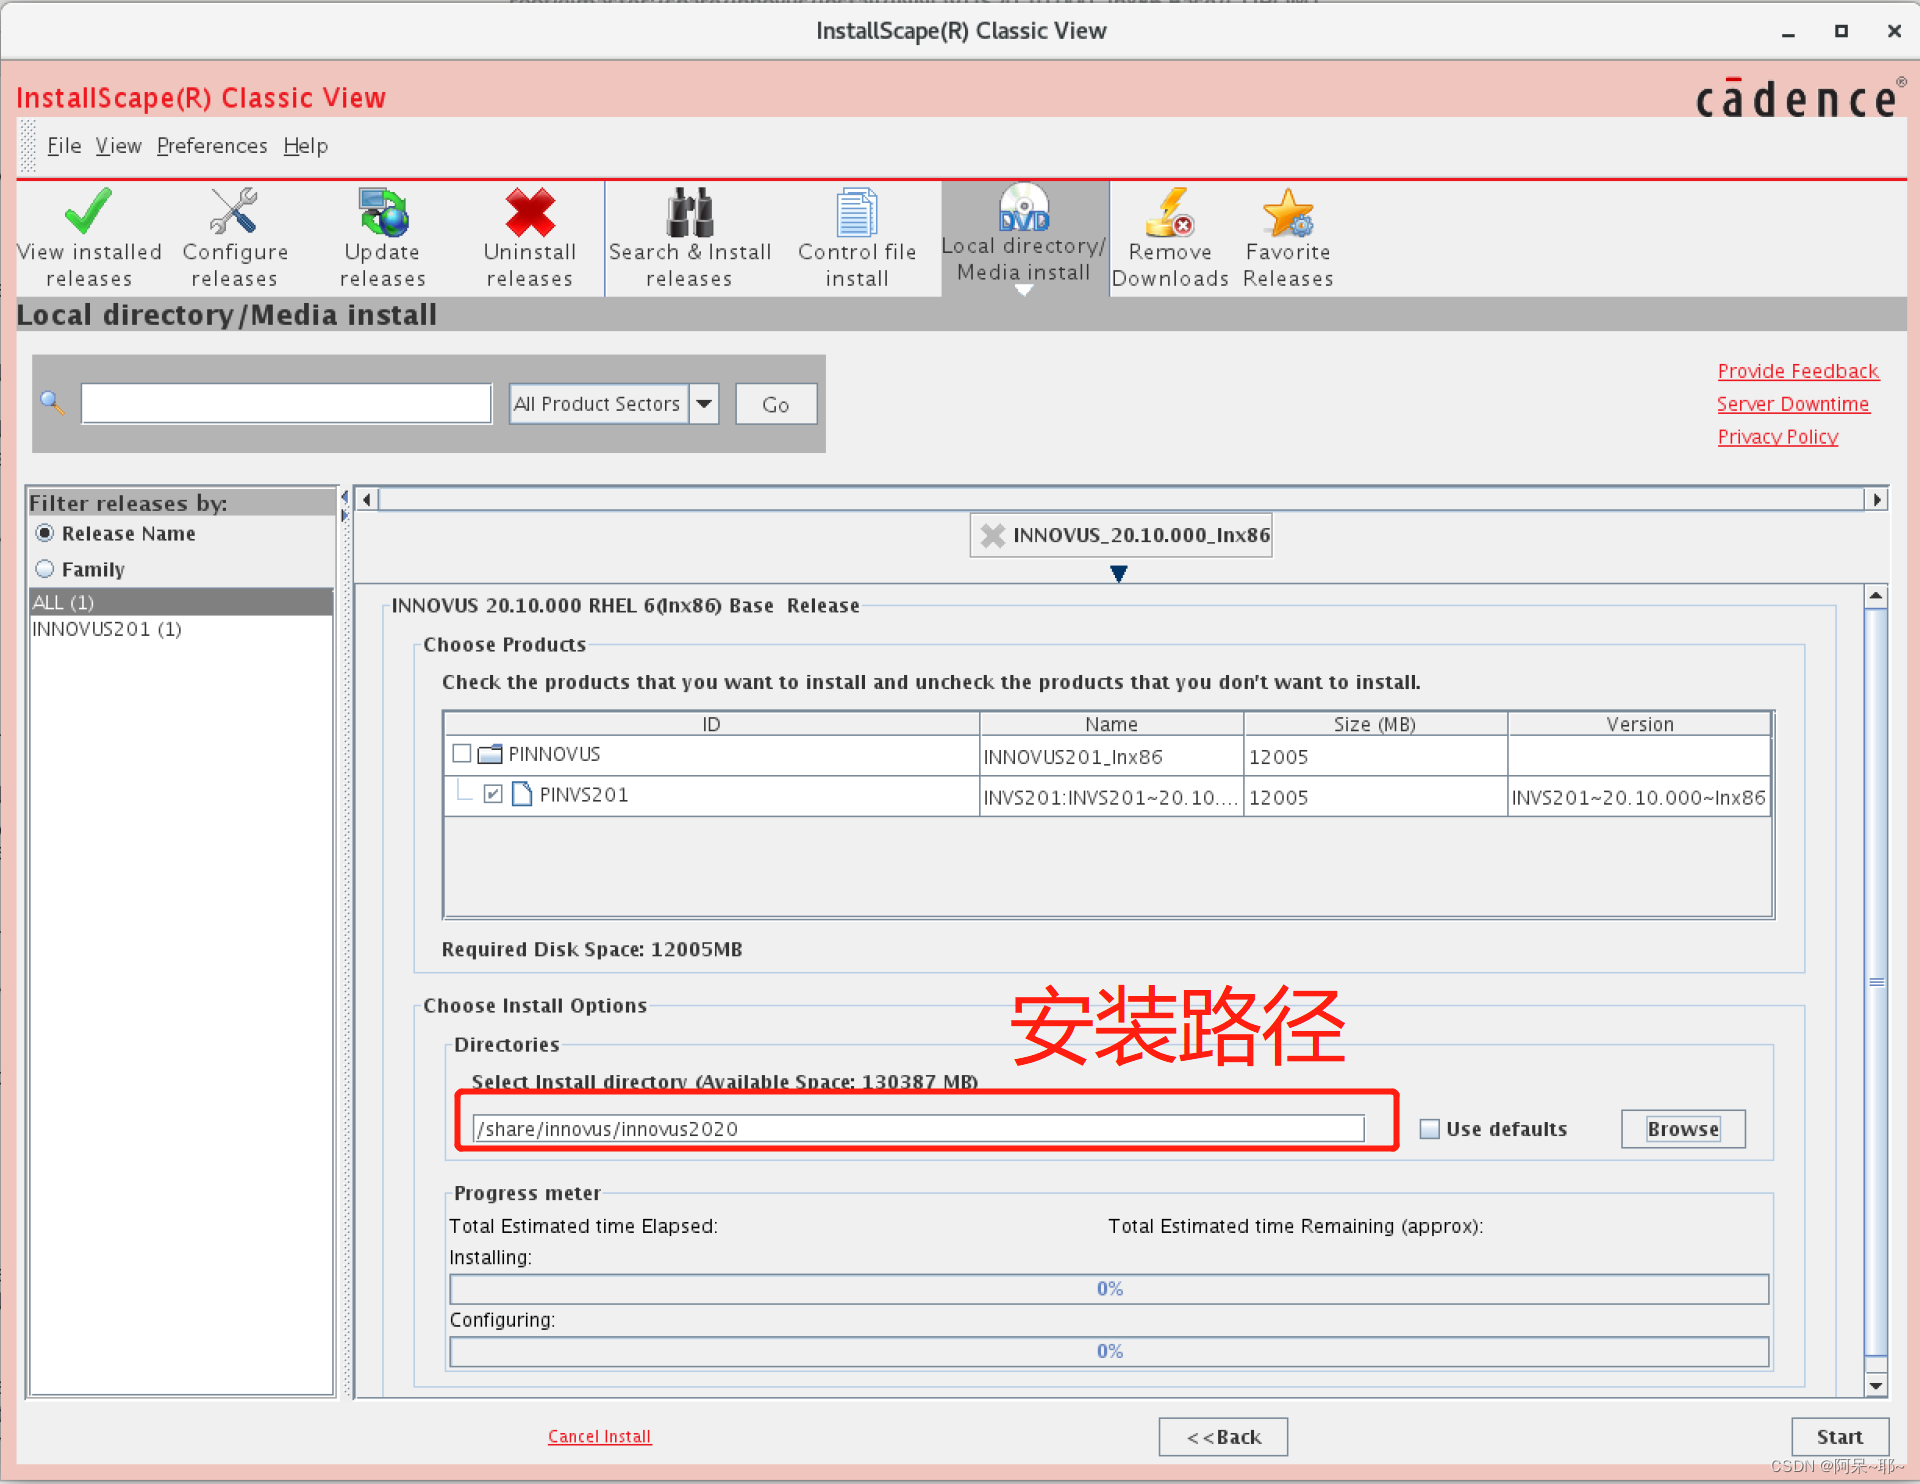Open the File menu

tap(63, 146)
